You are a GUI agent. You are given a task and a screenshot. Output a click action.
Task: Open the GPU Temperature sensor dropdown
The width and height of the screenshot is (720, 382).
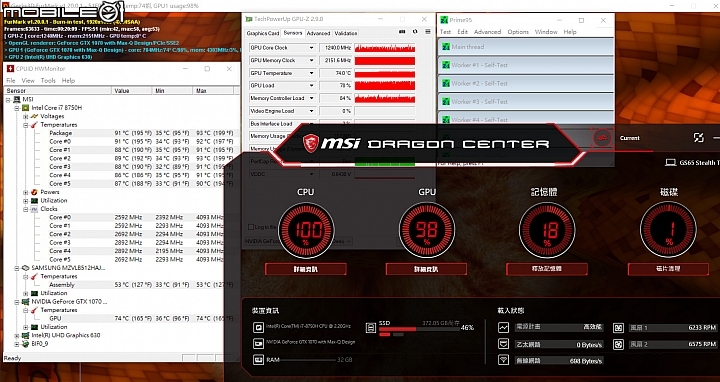click(311, 73)
